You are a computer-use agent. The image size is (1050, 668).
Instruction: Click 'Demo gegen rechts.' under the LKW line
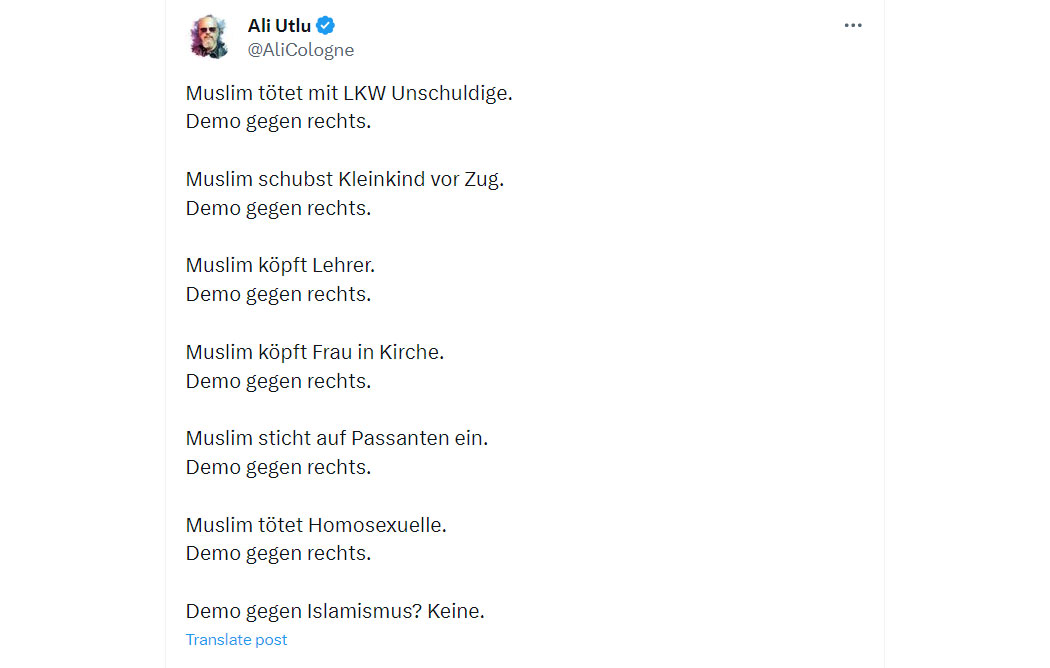(x=278, y=122)
